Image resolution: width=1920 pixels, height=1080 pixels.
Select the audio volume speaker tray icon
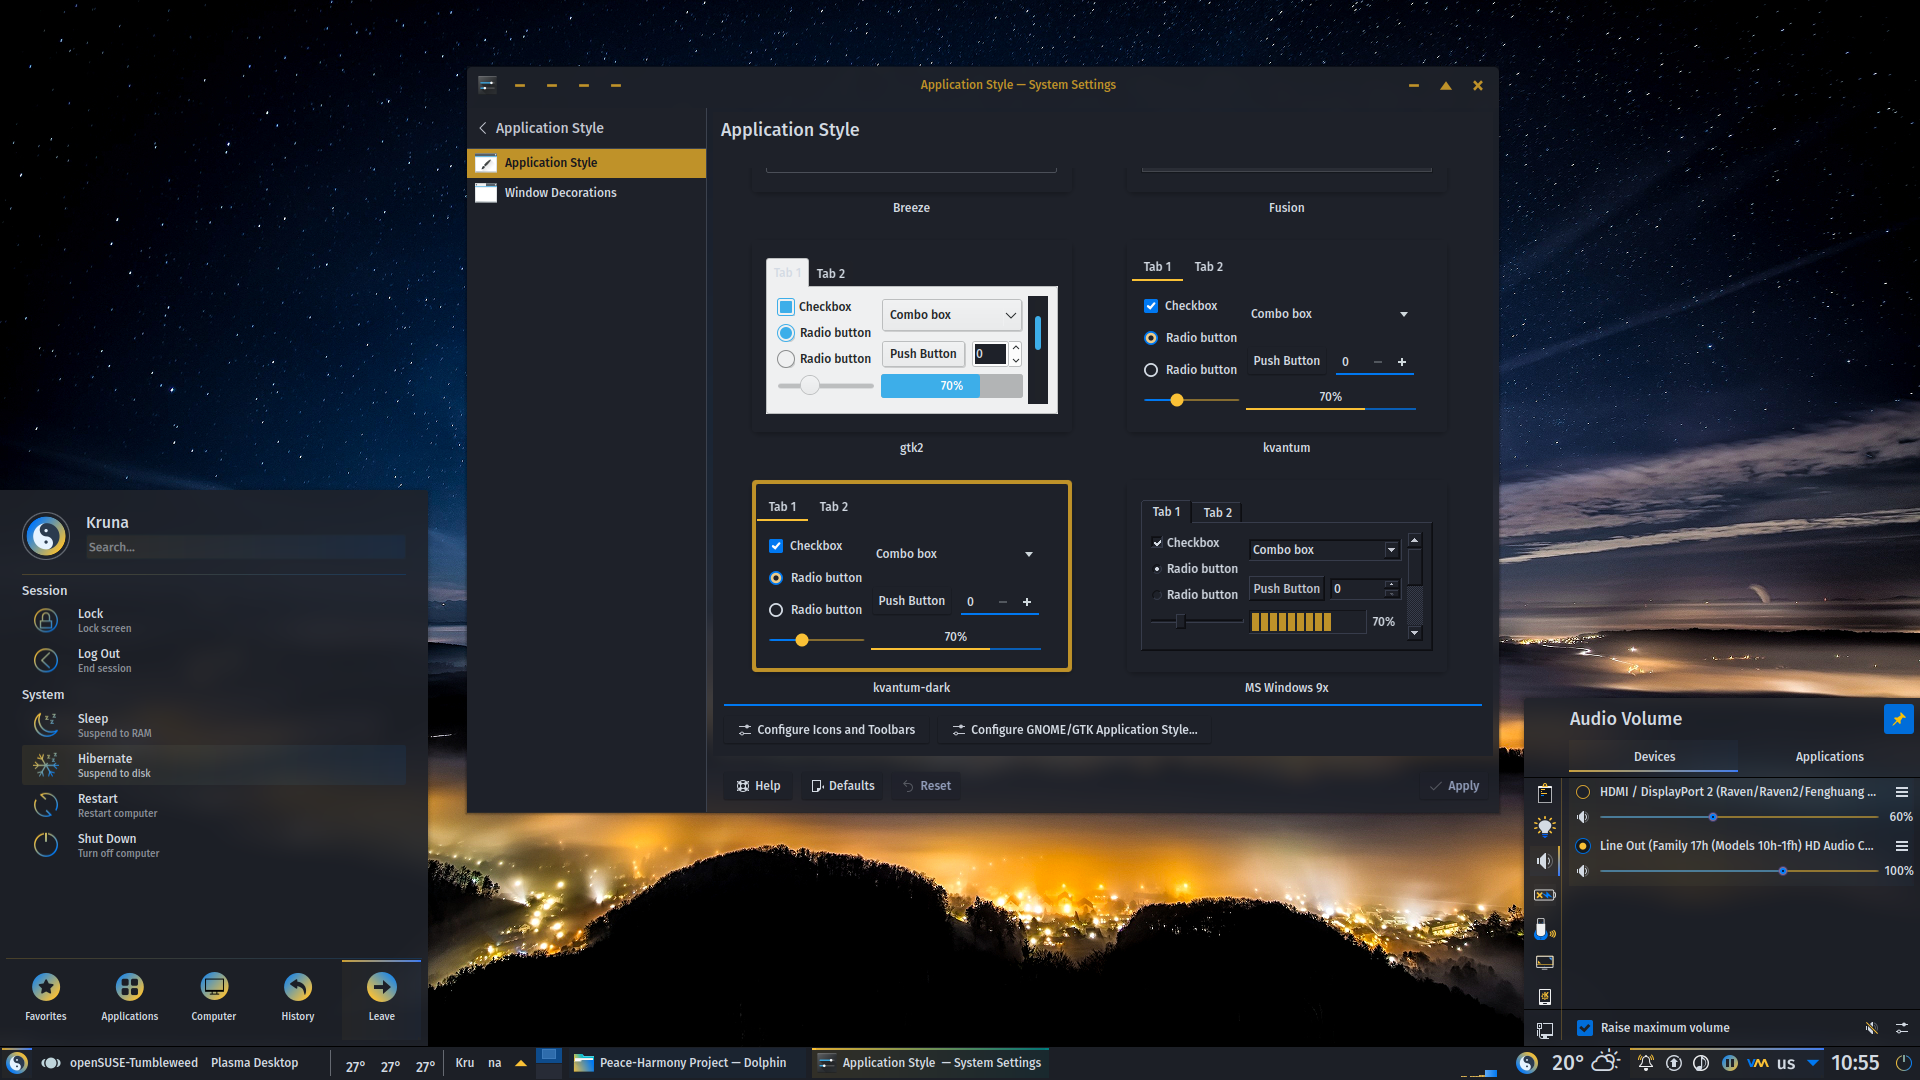1545,861
